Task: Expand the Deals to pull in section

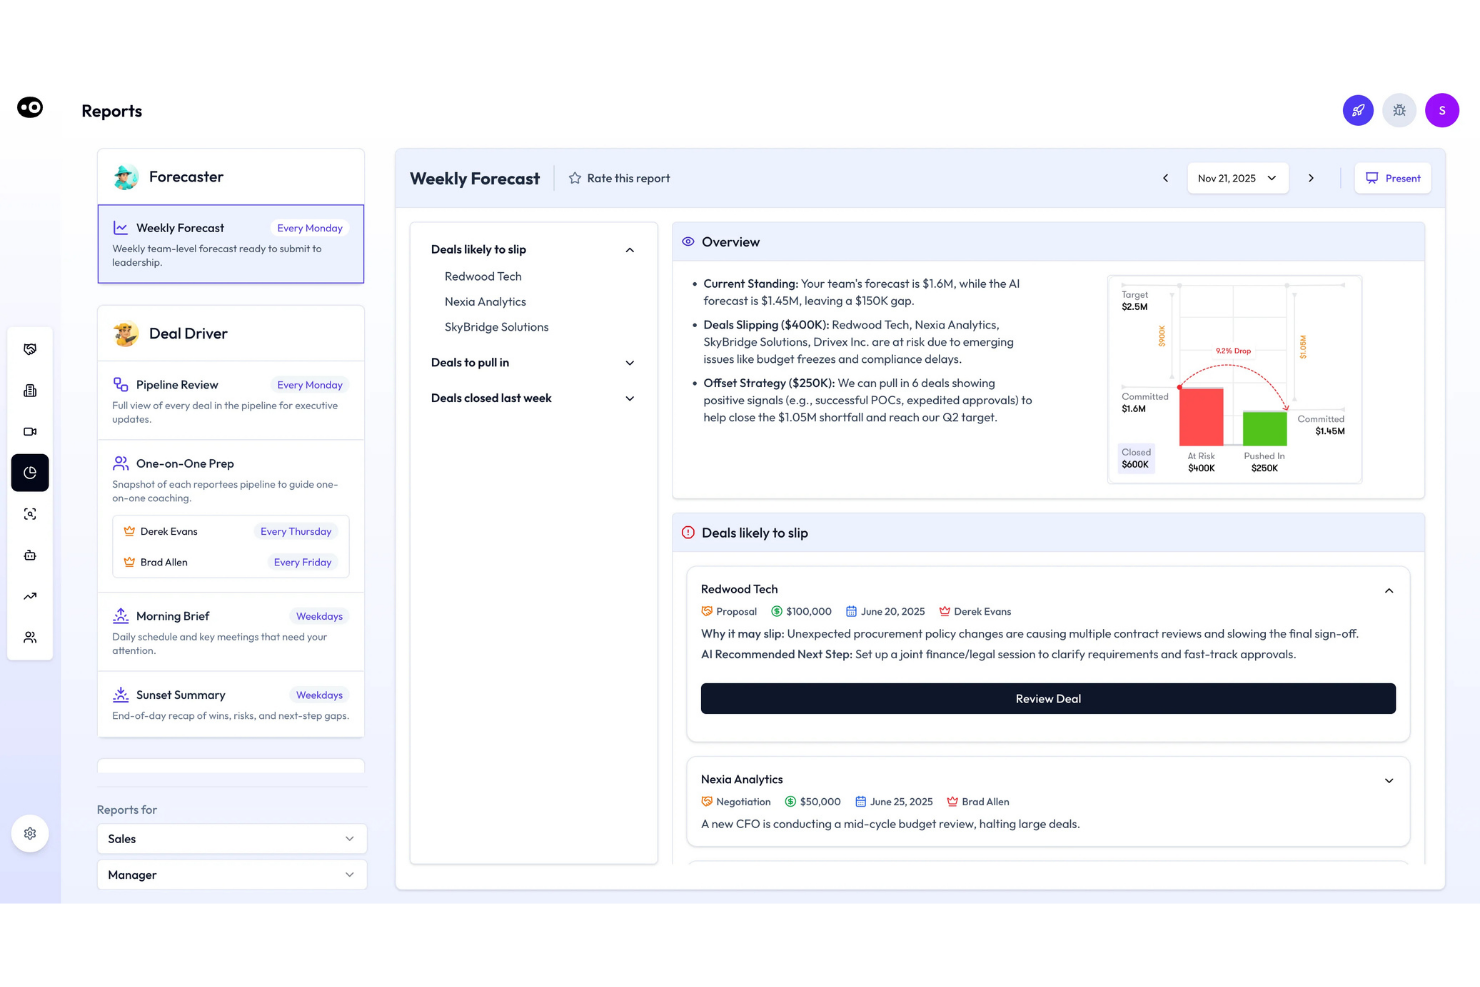Action: 533,362
